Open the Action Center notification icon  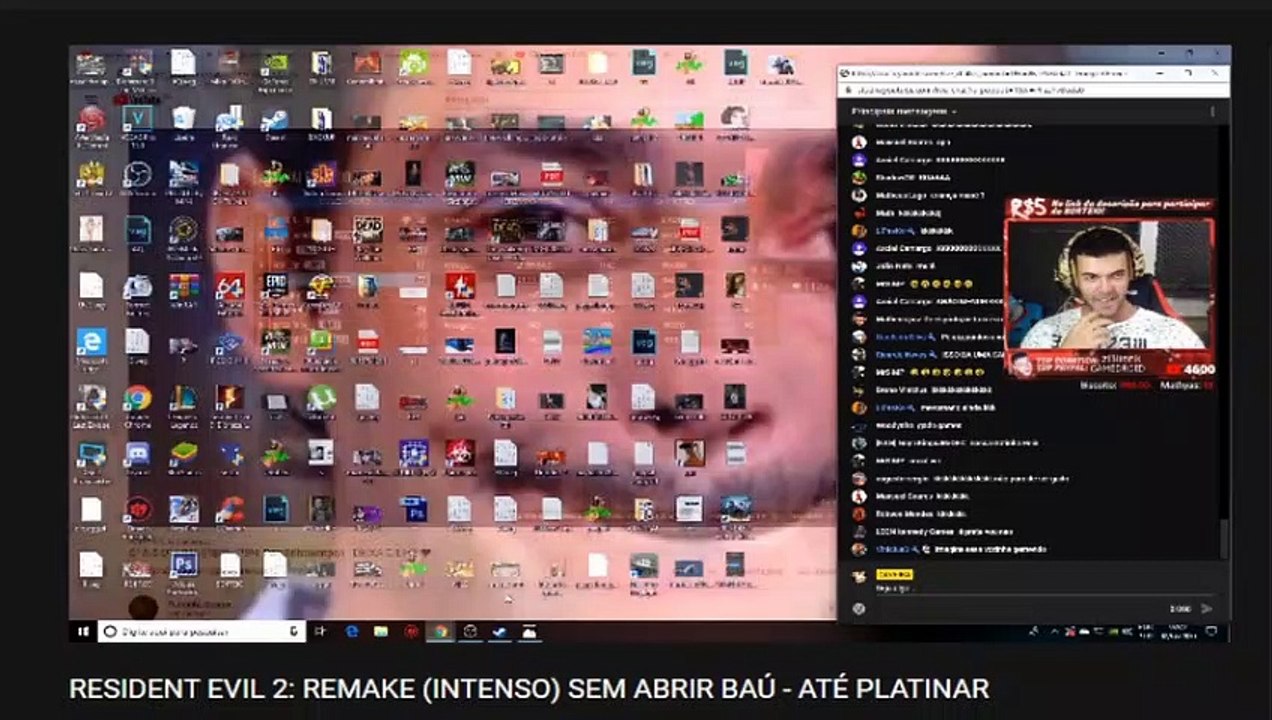point(1212,631)
